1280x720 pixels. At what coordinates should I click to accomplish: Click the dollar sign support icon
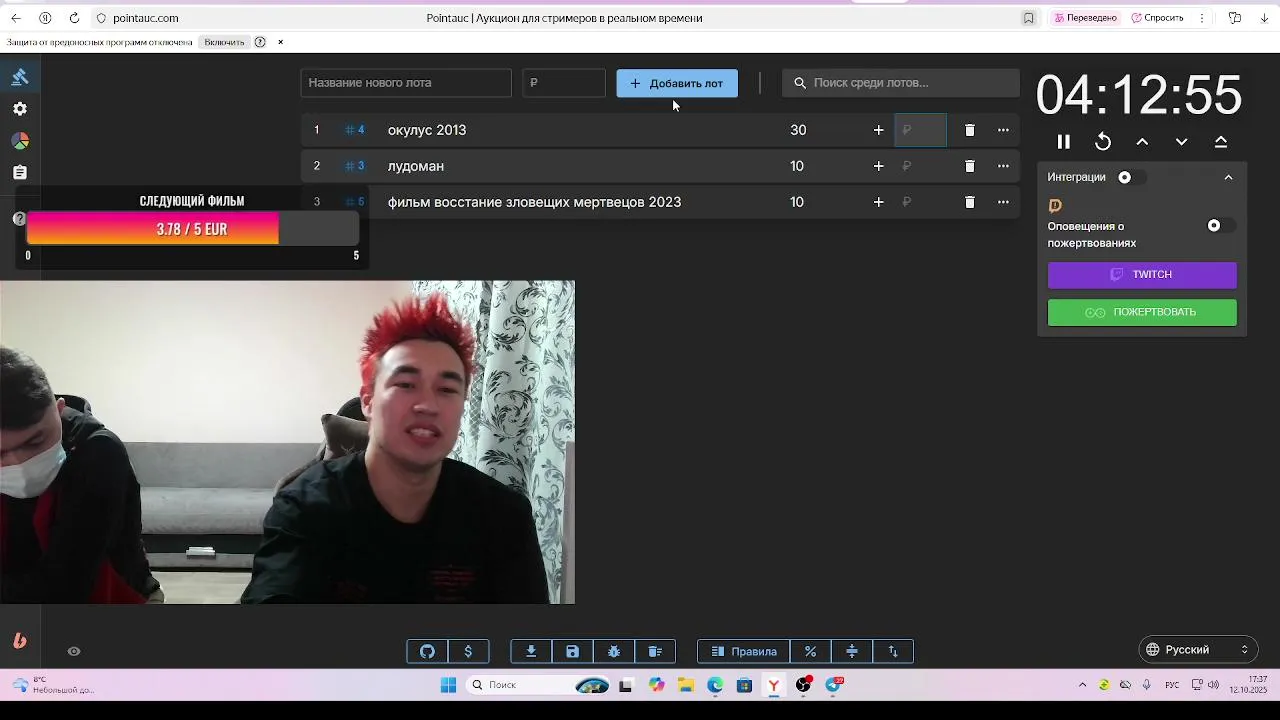[468, 651]
